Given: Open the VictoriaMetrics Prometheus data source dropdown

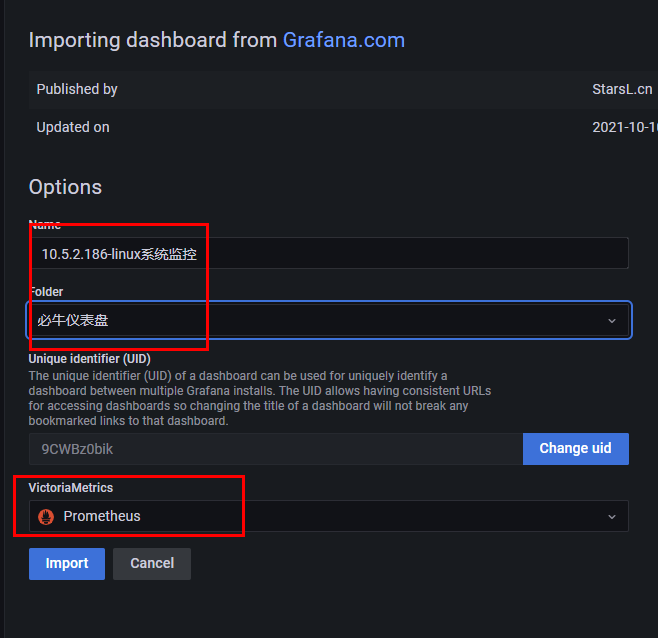Looking at the screenshot, I should tap(329, 516).
